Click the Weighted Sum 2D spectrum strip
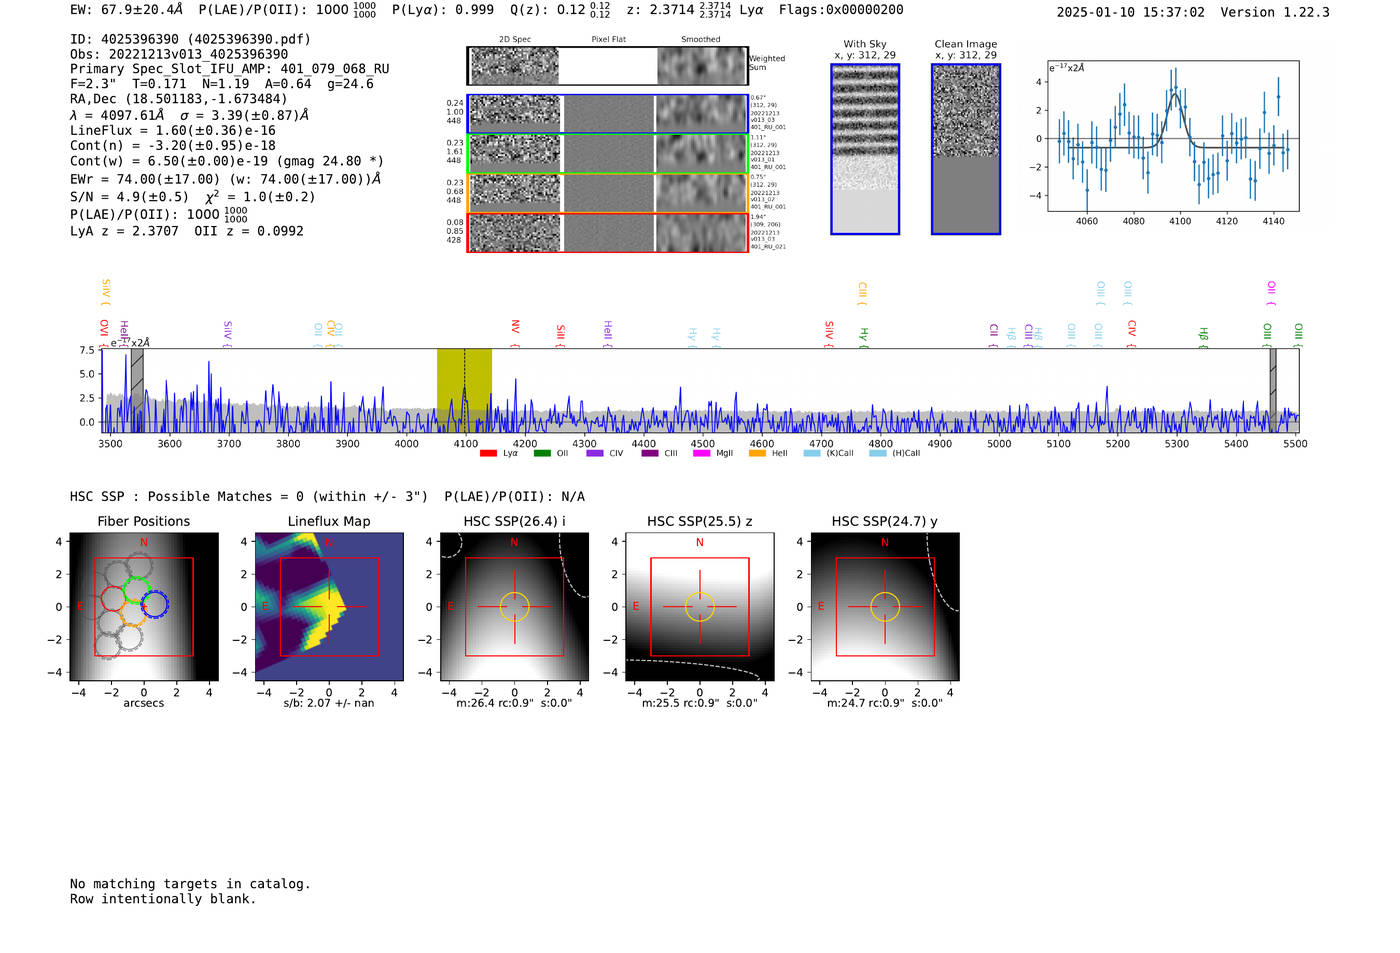Screen dimensions: 1400x953 click(607, 66)
